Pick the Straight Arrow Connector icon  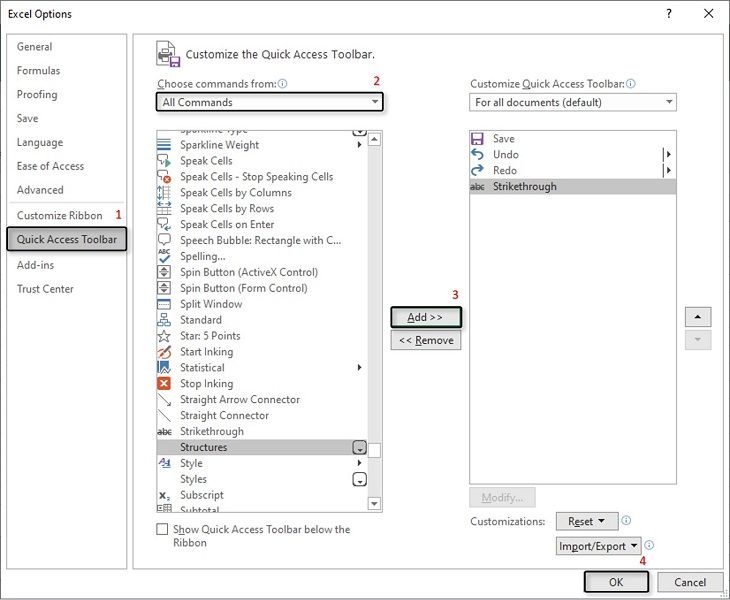click(164, 399)
